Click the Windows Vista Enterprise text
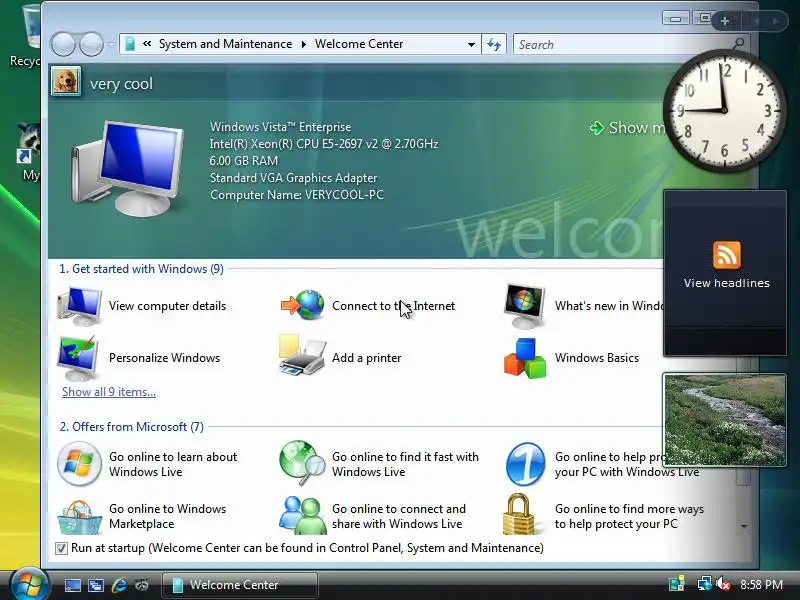 click(280, 127)
